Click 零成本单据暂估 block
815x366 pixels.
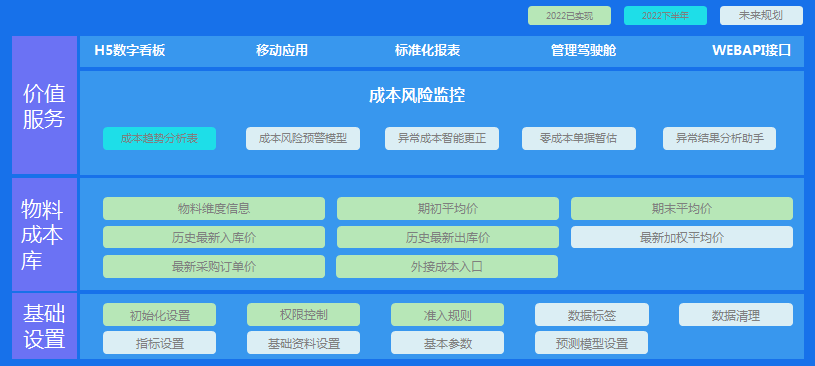tap(579, 139)
